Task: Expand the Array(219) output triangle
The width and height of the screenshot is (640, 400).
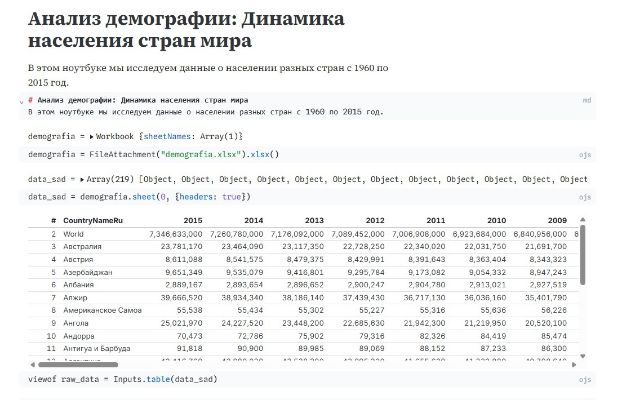Action: pyautogui.click(x=82, y=179)
